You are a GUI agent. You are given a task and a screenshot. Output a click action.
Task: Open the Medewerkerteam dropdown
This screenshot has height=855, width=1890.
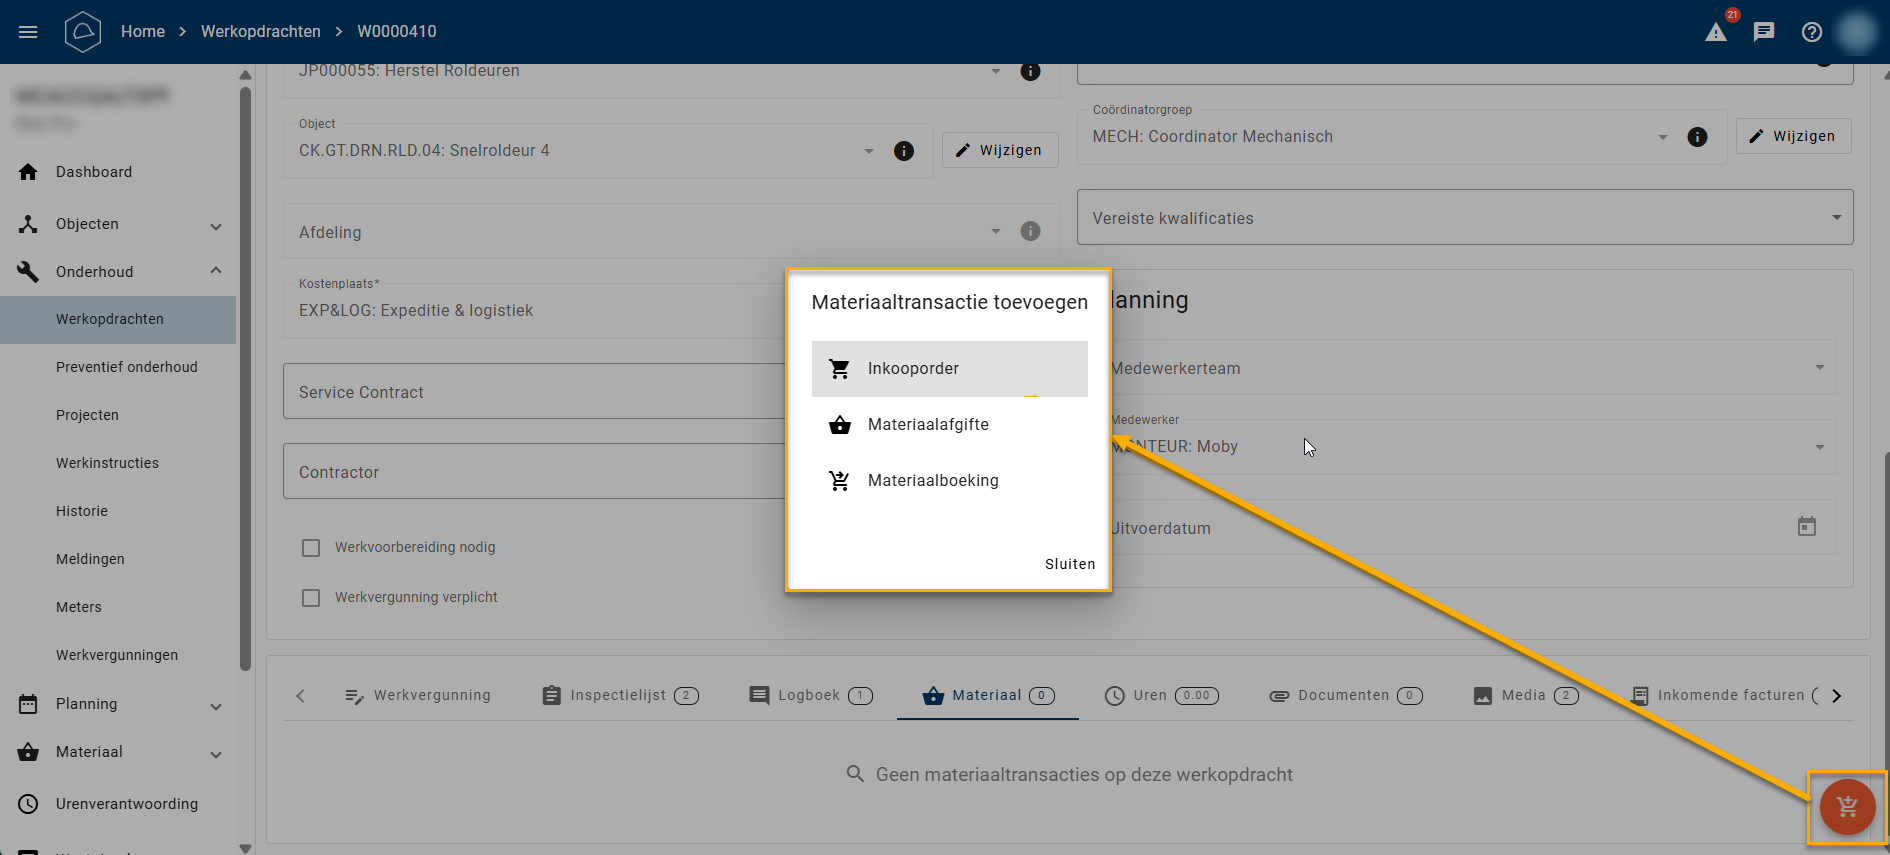point(1819,368)
